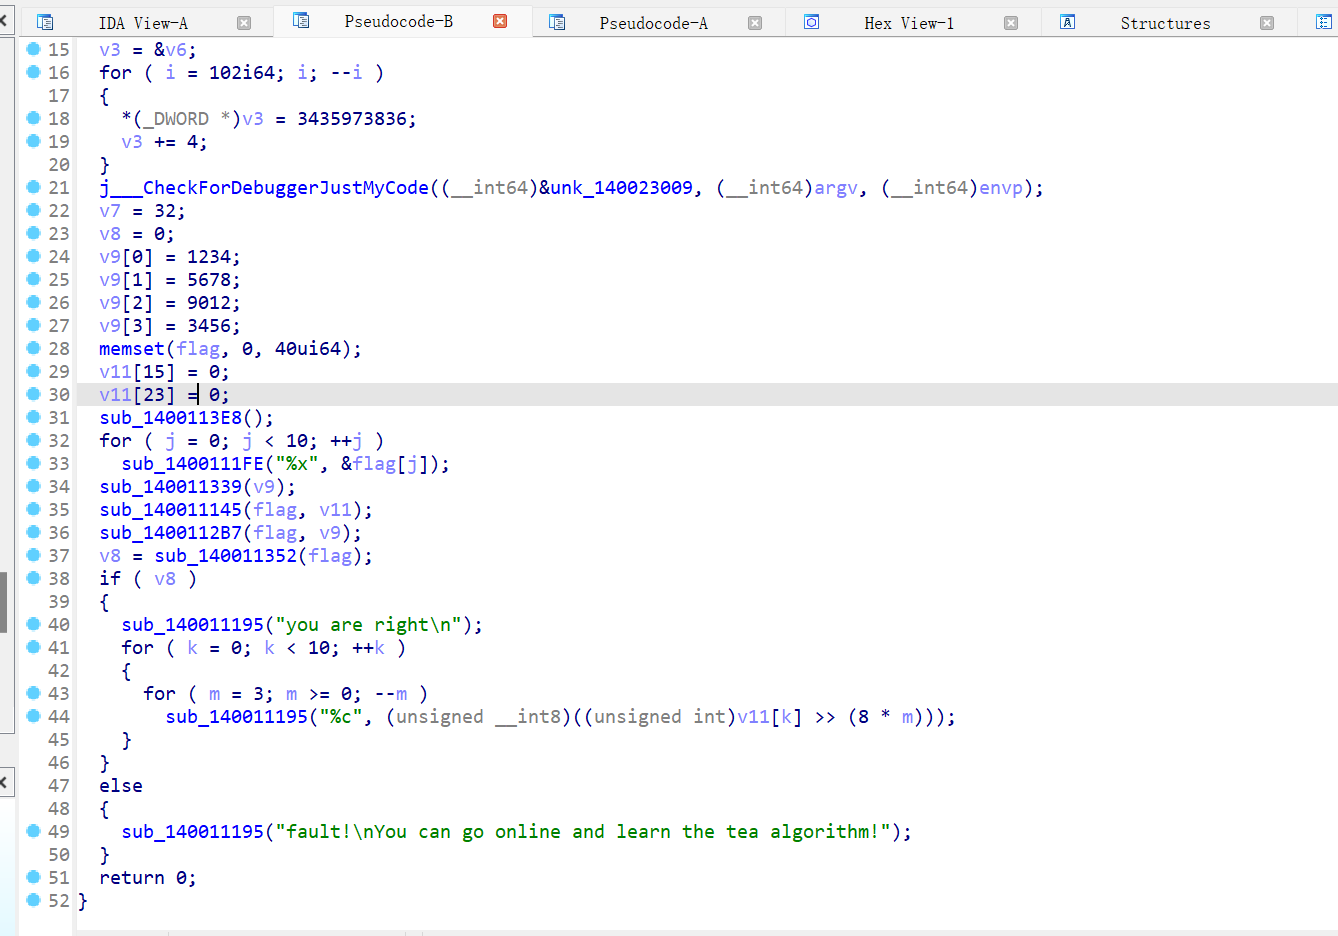Click the _DWORD cast on line 18
Screen dimensions: 1338x936
[176, 119]
